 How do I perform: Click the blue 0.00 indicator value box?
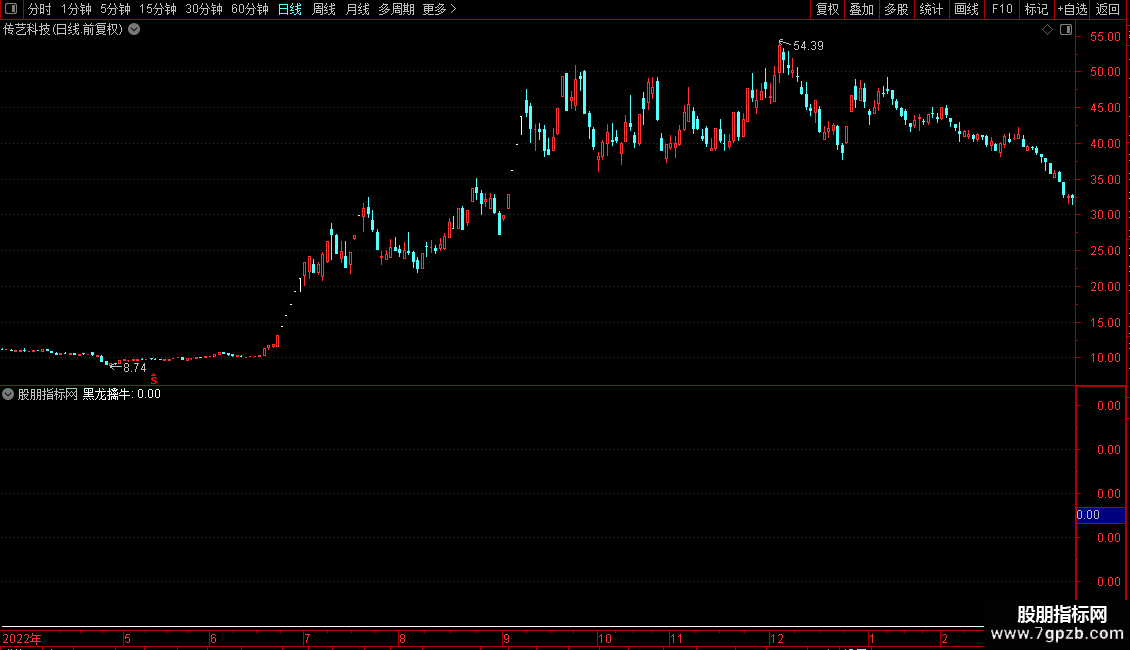point(1100,515)
